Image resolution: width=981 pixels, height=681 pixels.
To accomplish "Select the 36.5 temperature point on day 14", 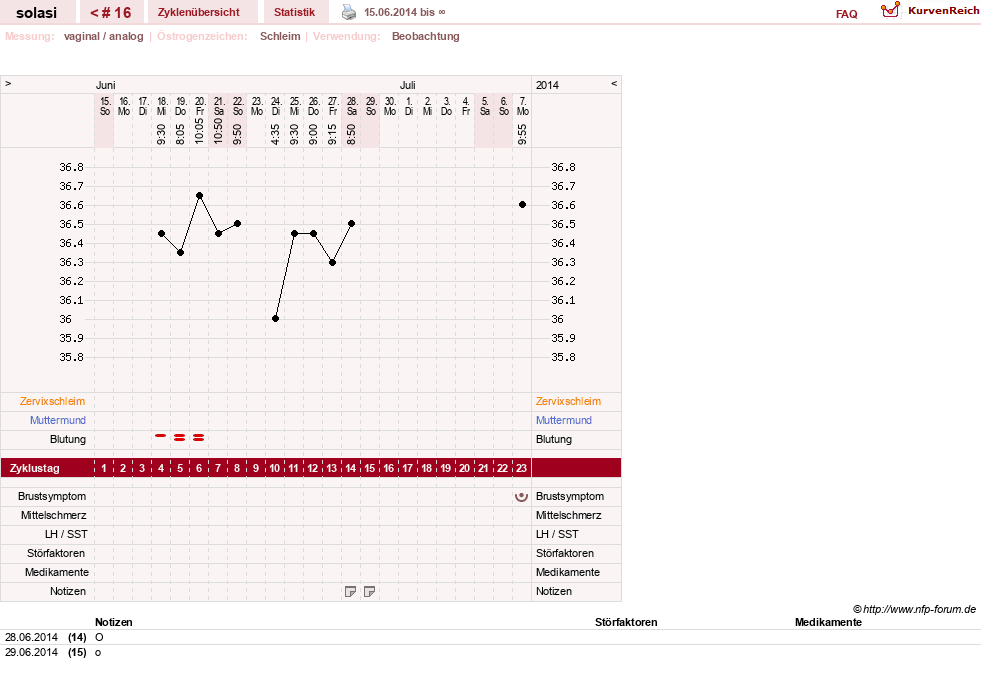I will tap(352, 223).
